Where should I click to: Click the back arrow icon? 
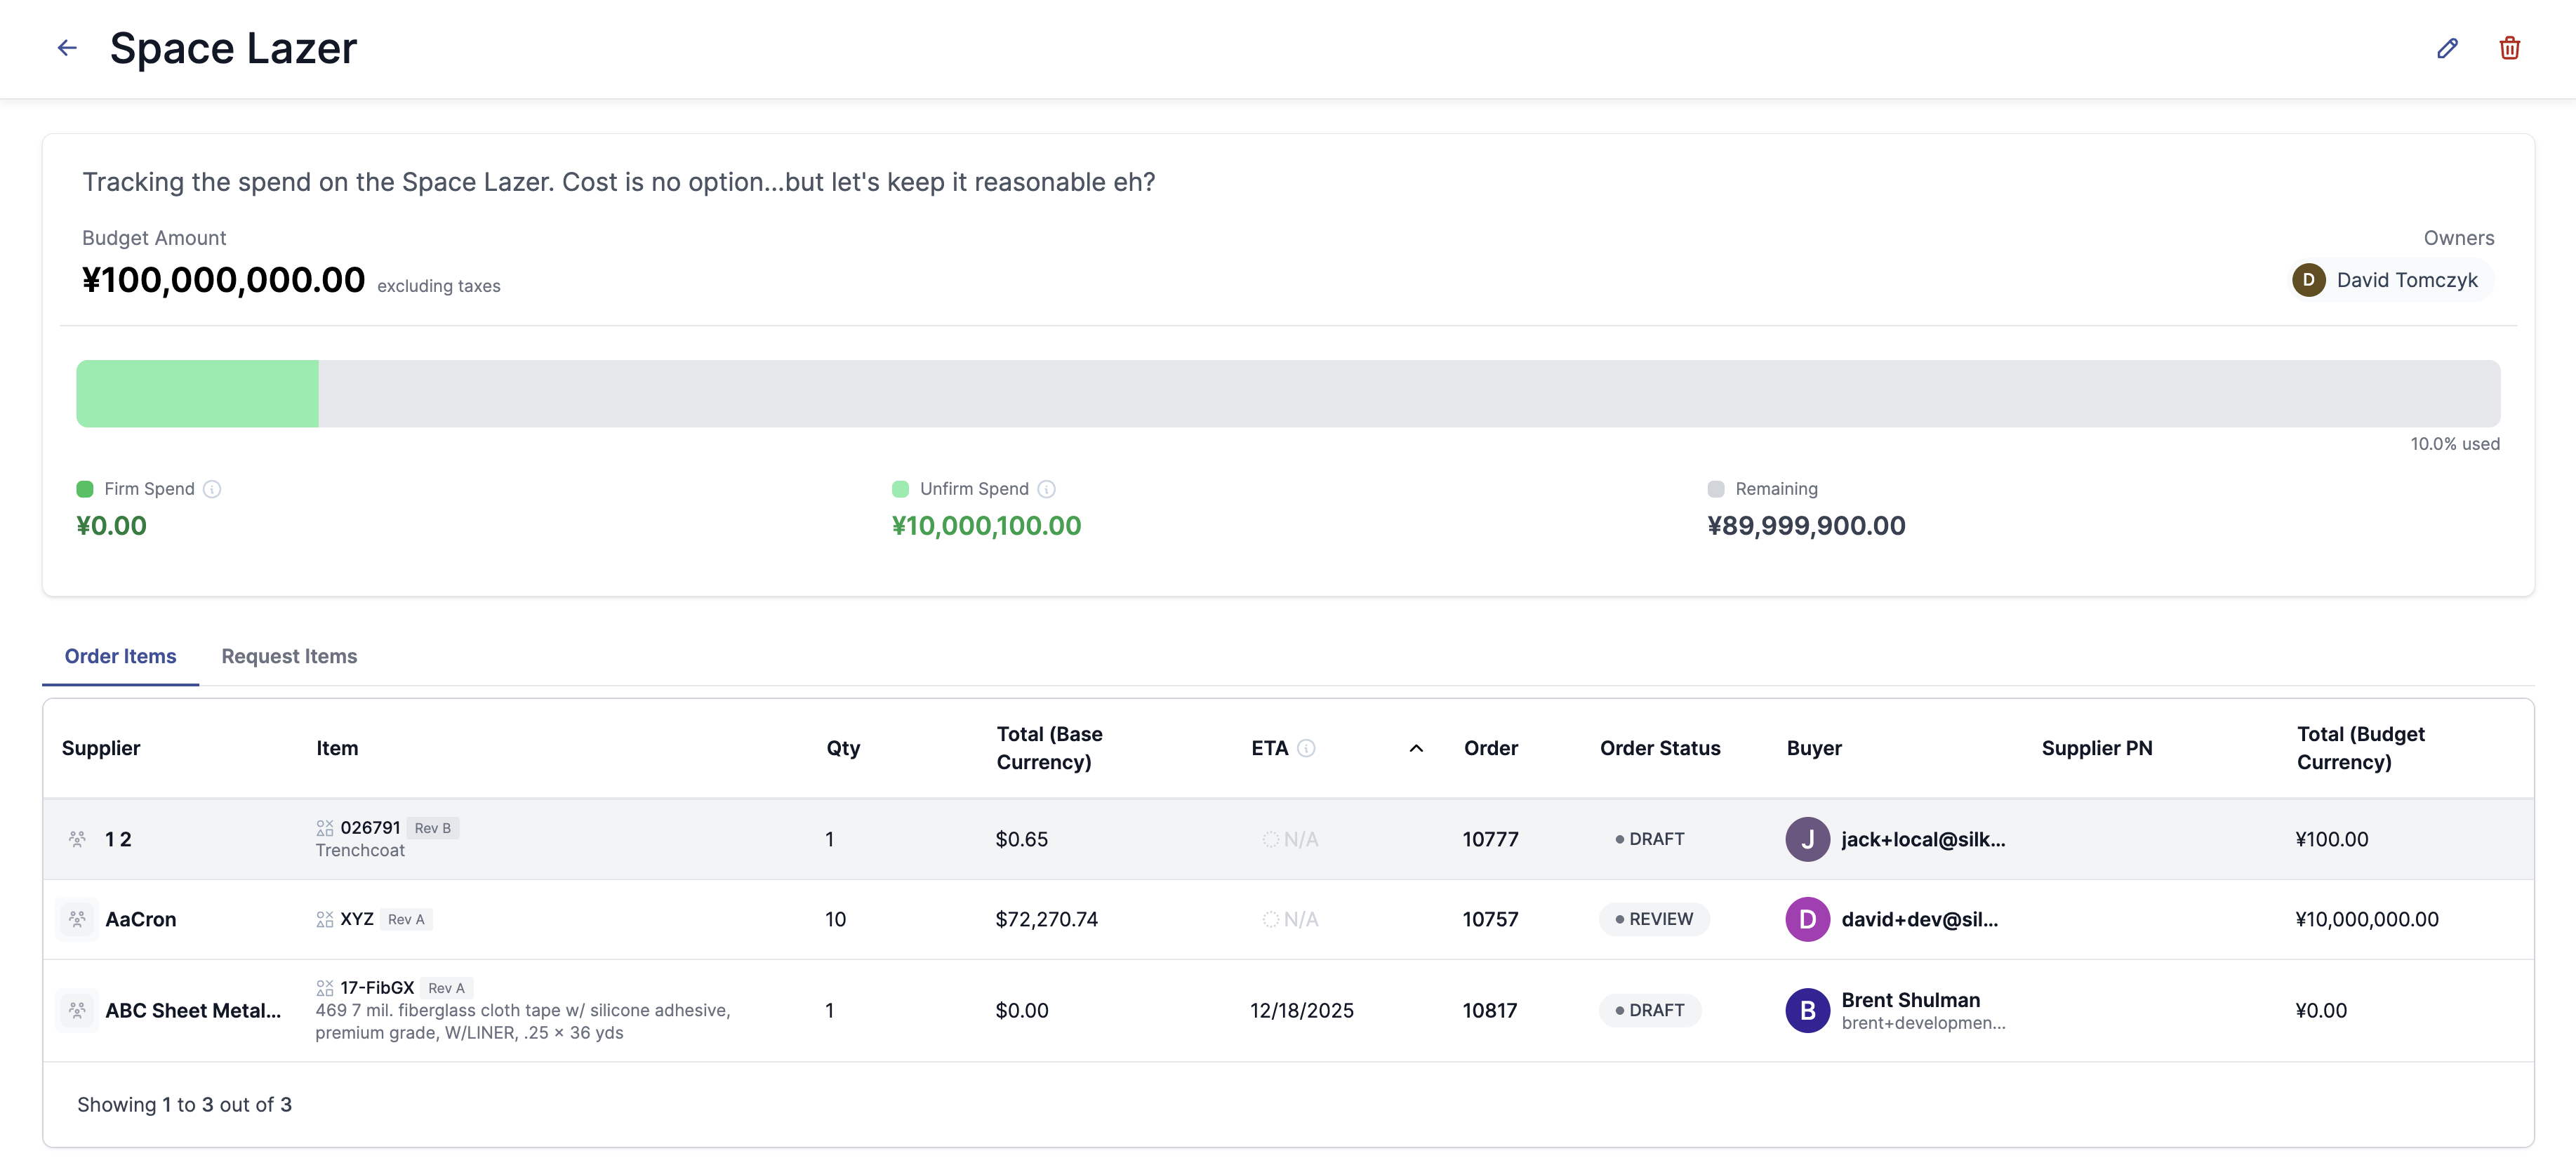point(67,48)
